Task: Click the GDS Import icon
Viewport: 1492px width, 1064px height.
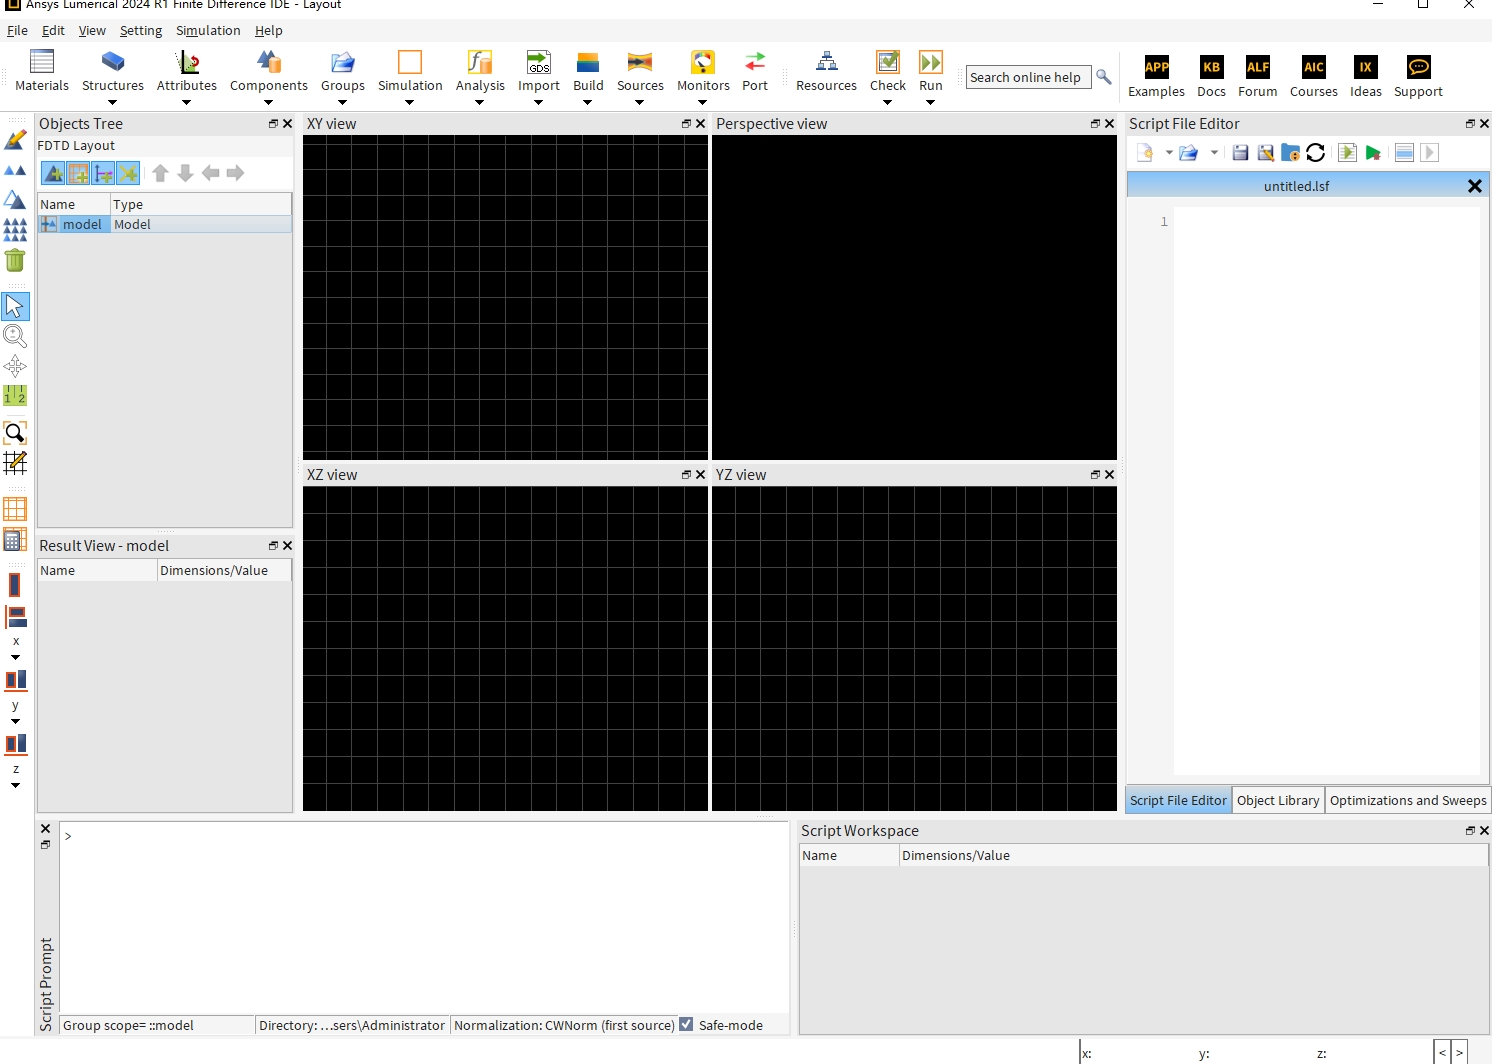Action: pos(539,63)
